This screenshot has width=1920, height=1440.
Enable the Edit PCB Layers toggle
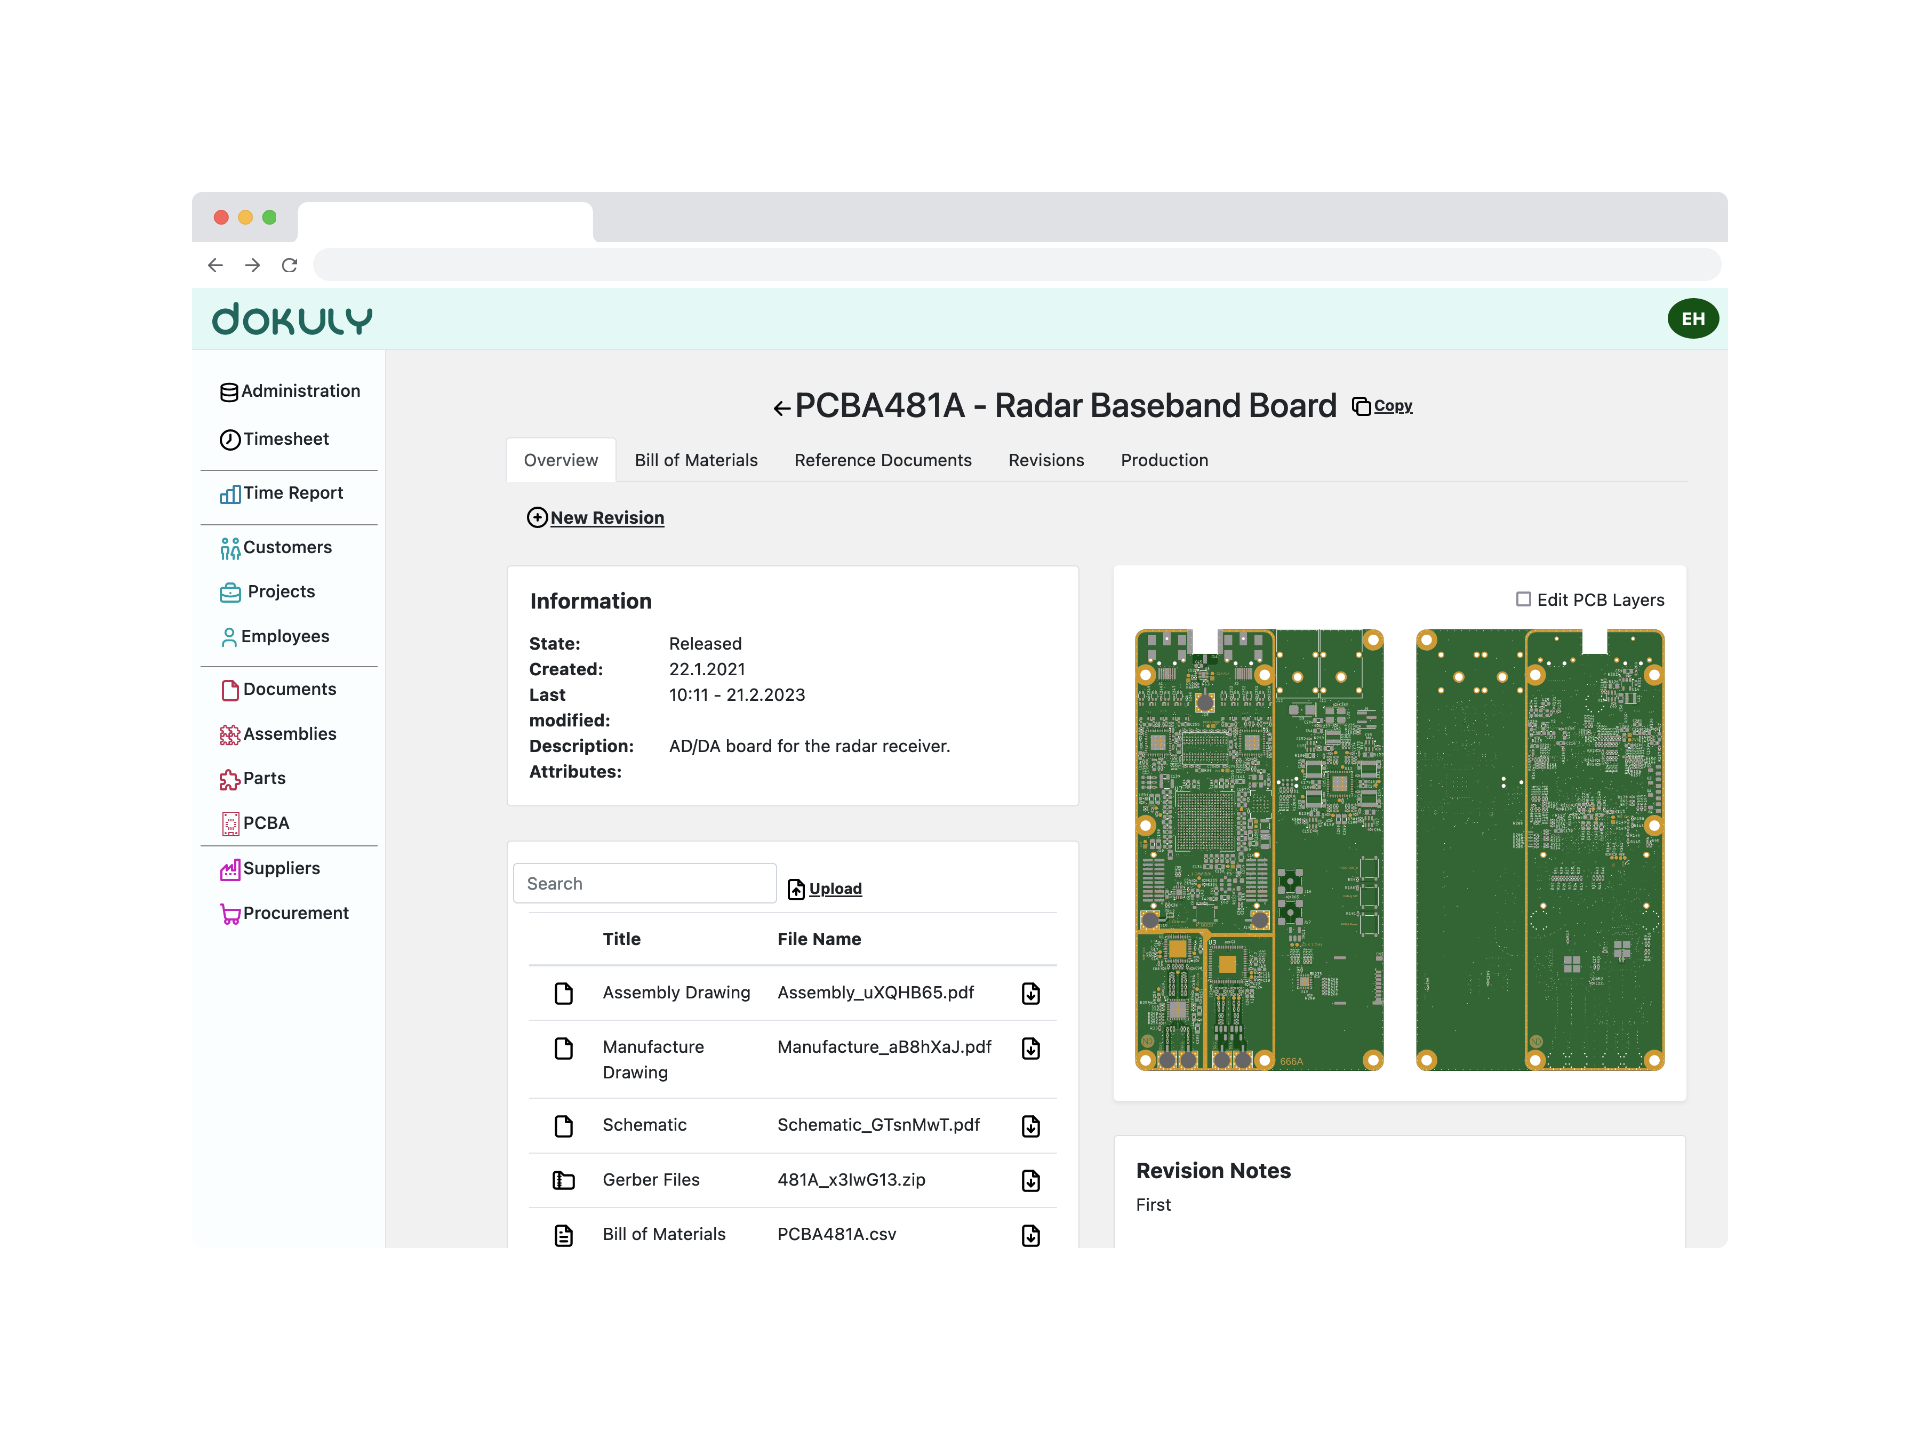[x=1521, y=599]
